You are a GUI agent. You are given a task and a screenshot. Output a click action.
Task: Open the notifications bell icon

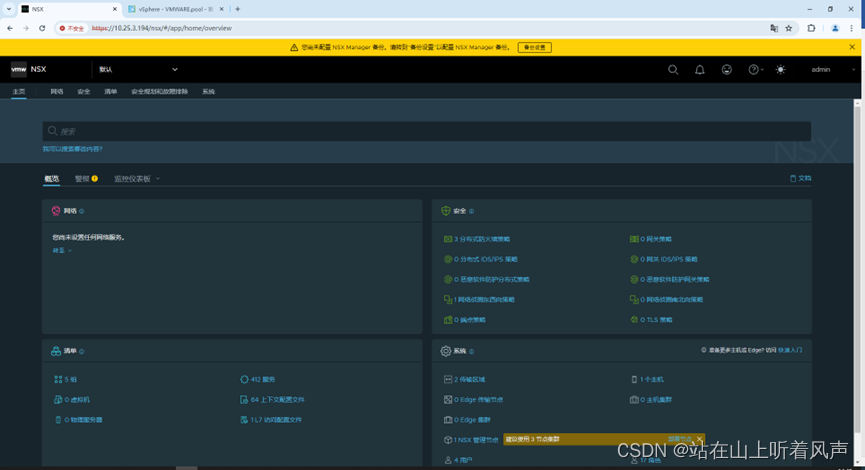700,70
